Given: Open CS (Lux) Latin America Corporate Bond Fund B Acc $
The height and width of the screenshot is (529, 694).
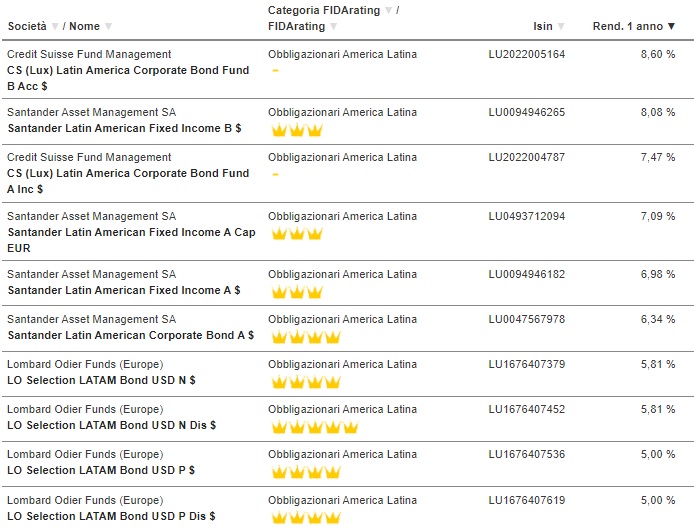Looking at the screenshot, I should pyautogui.click(x=128, y=78).
